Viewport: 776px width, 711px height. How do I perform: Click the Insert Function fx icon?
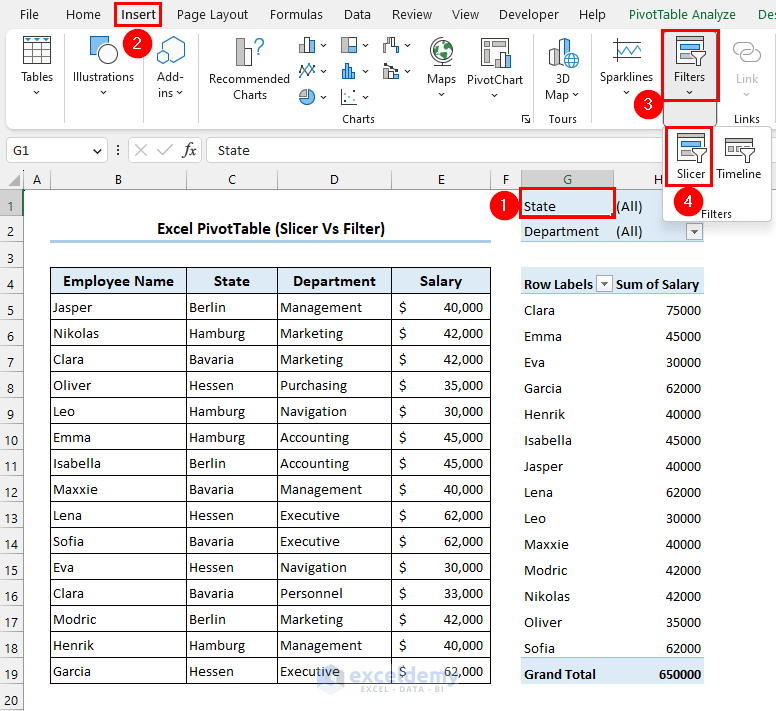click(189, 150)
